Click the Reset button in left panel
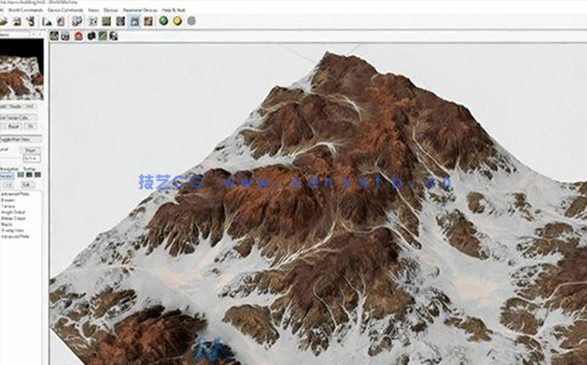This screenshot has width=587, height=365. click(x=14, y=127)
